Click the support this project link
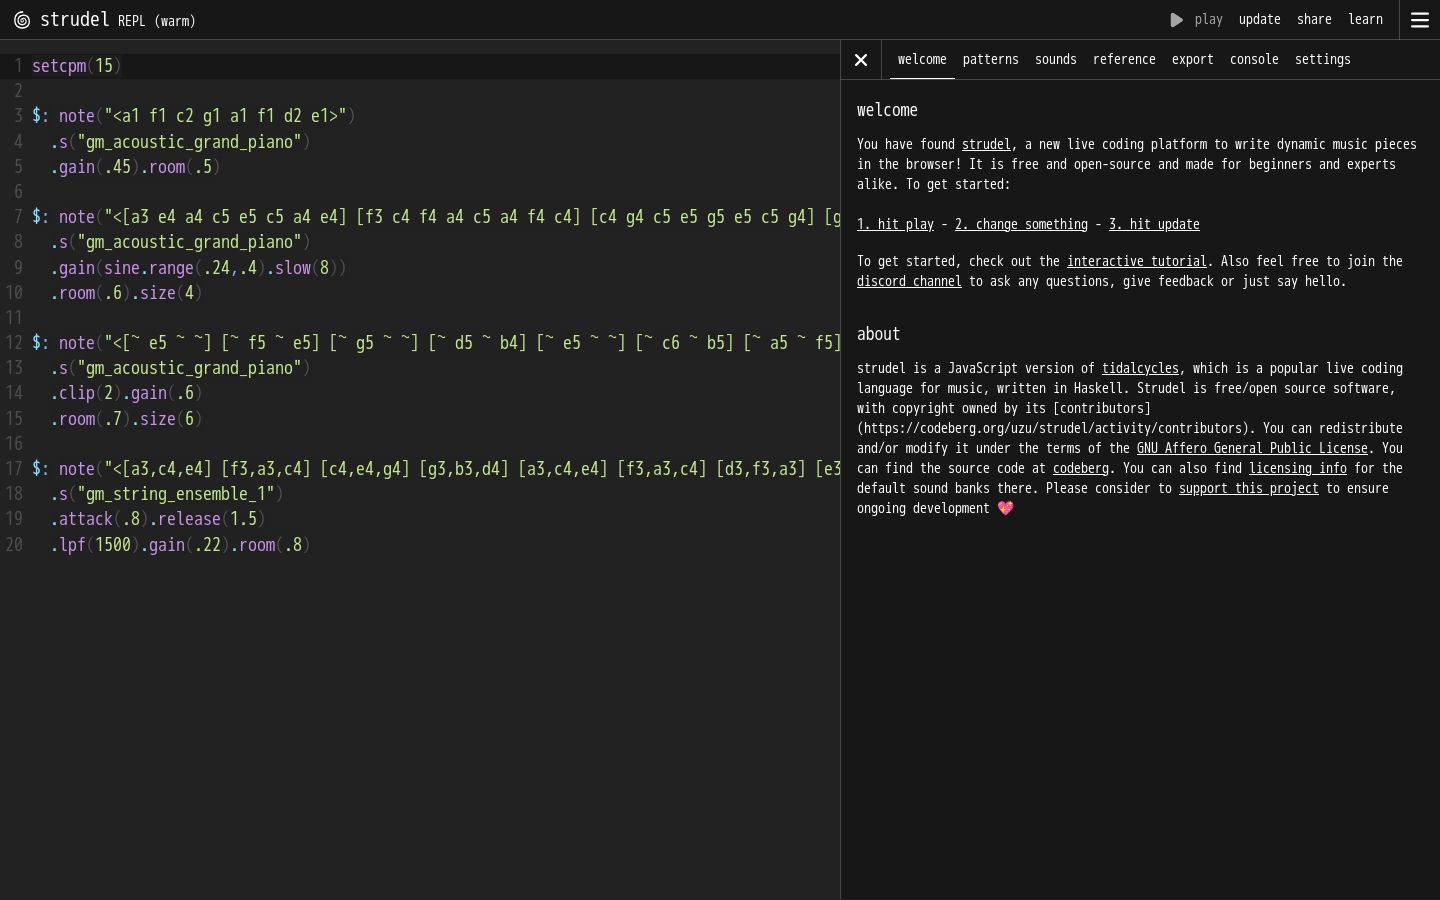The height and width of the screenshot is (900, 1440). tap(1248, 488)
